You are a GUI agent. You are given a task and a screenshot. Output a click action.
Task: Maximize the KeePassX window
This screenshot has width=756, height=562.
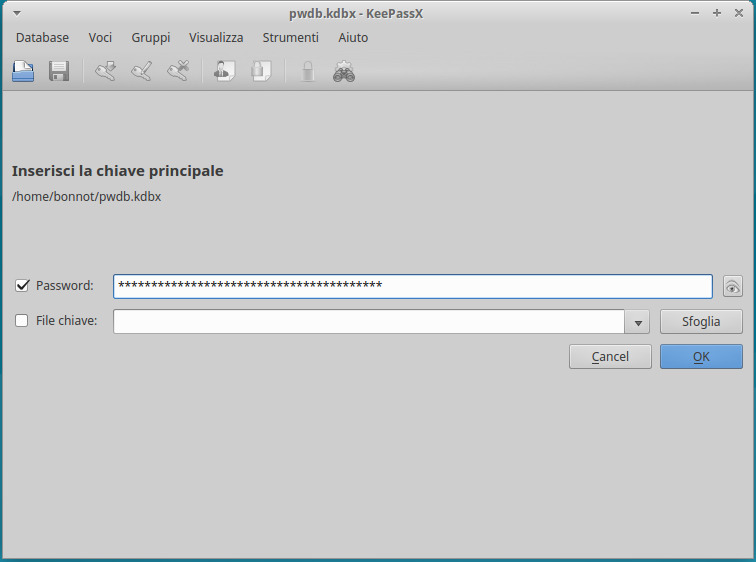tap(717, 13)
